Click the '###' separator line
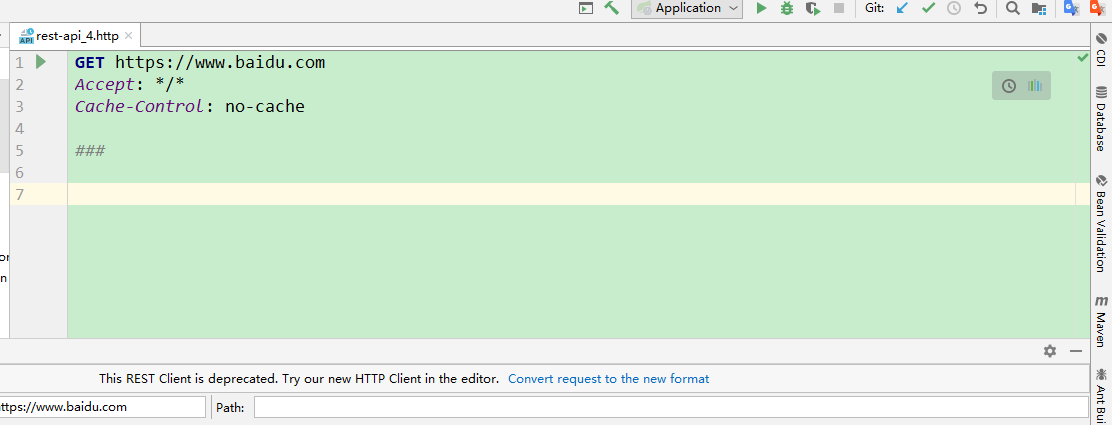 pyautogui.click(x=90, y=150)
